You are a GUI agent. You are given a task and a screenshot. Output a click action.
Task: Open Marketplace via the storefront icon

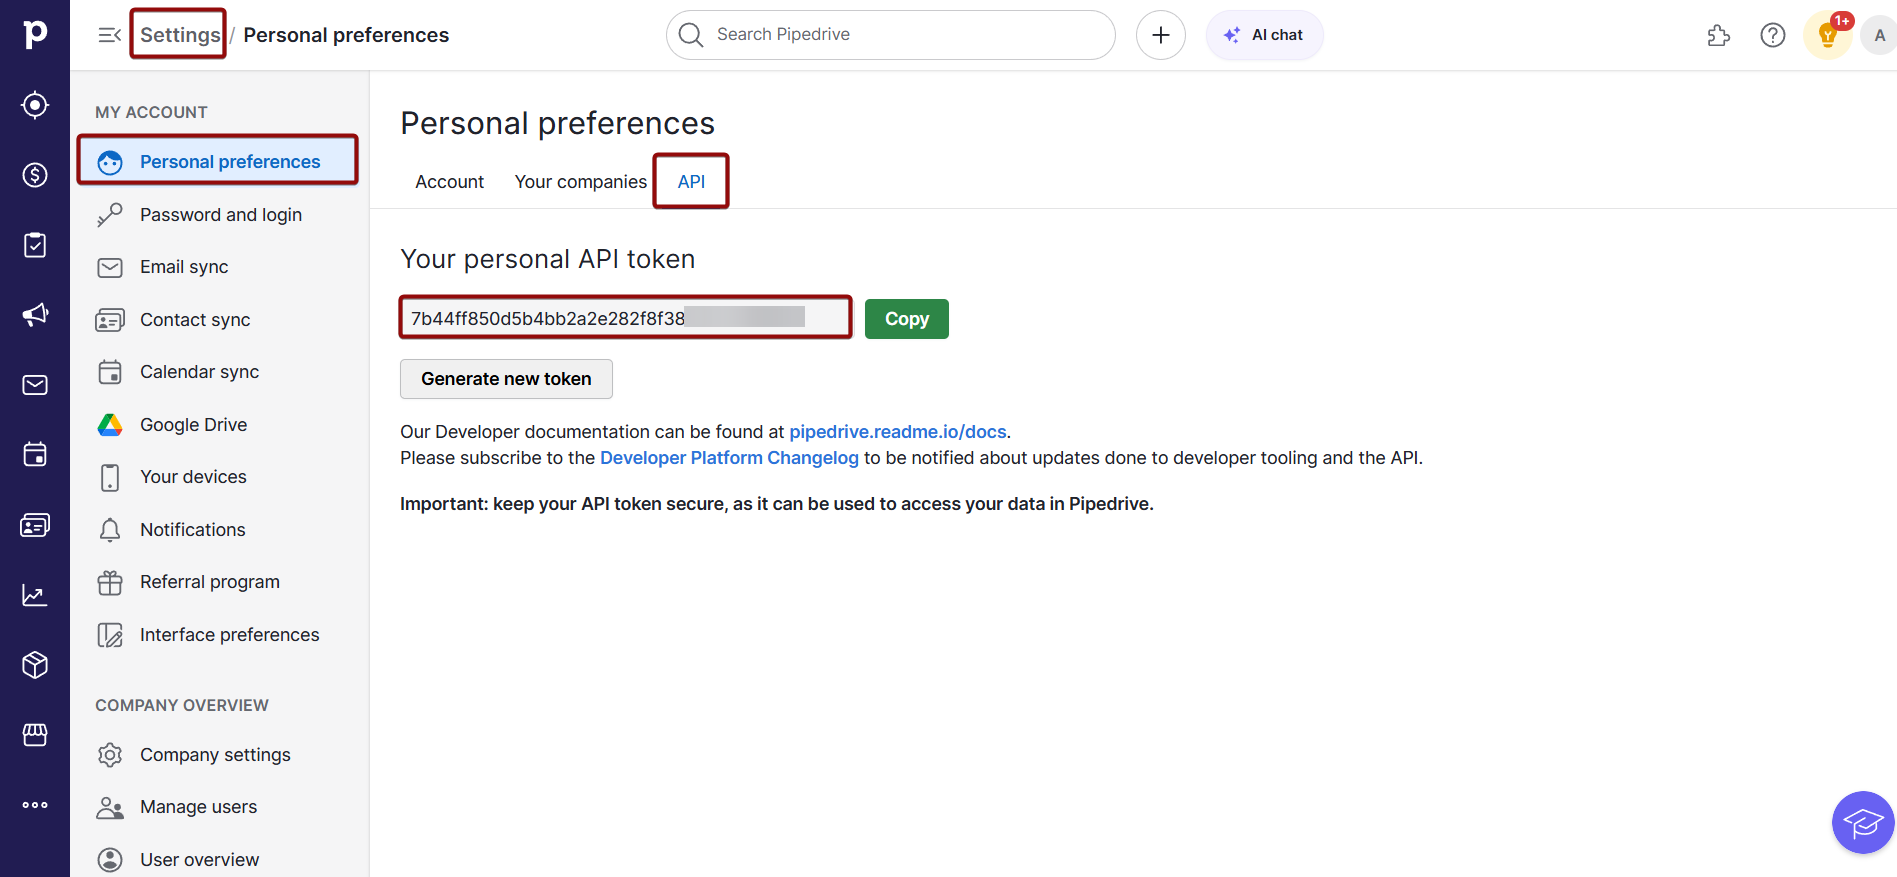35,735
